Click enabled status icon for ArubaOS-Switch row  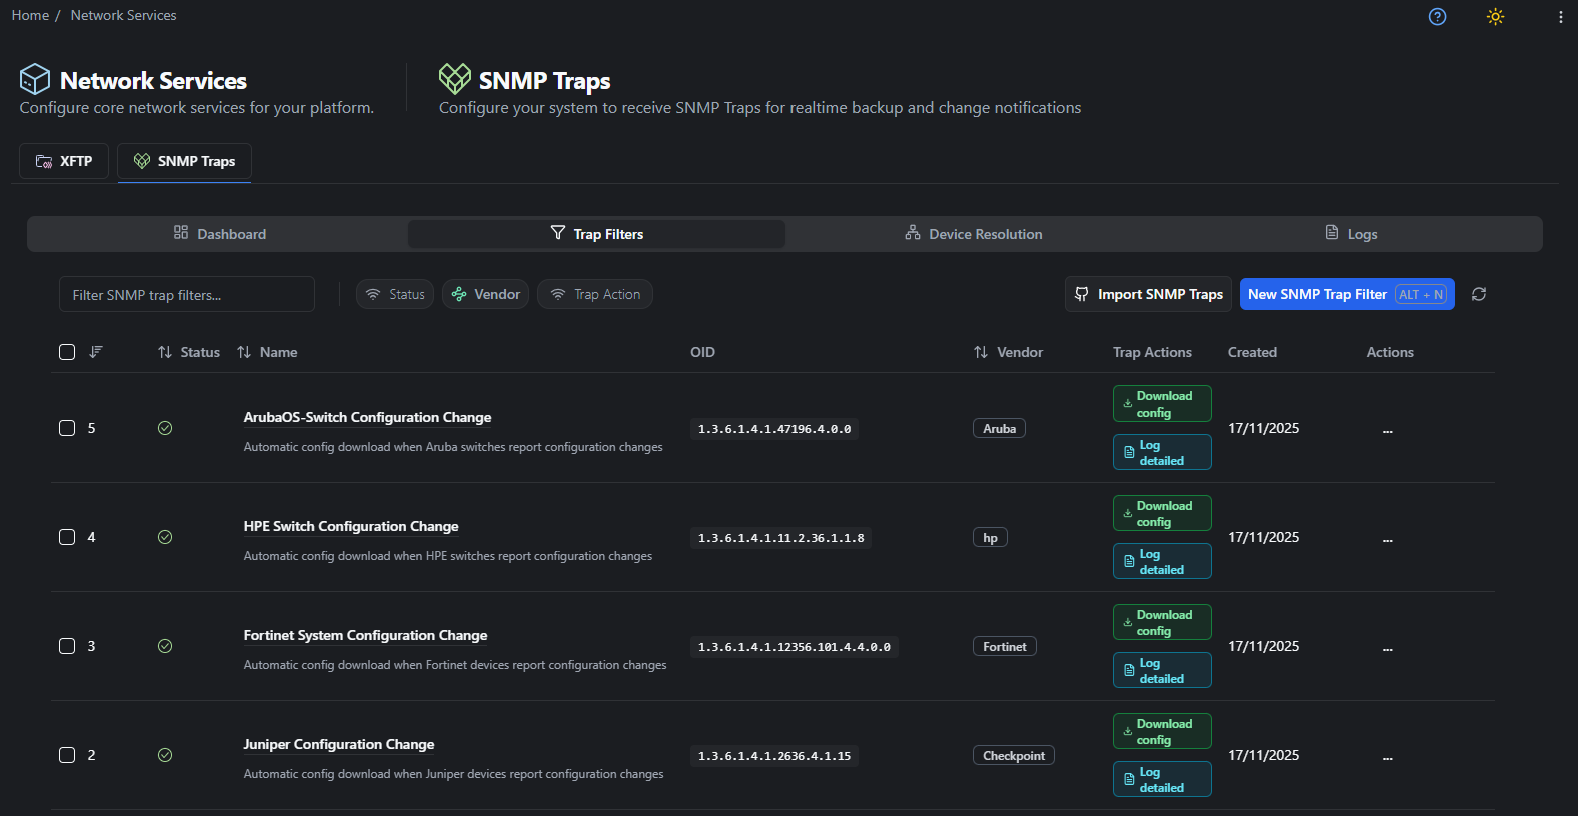click(x=165, y=428)
